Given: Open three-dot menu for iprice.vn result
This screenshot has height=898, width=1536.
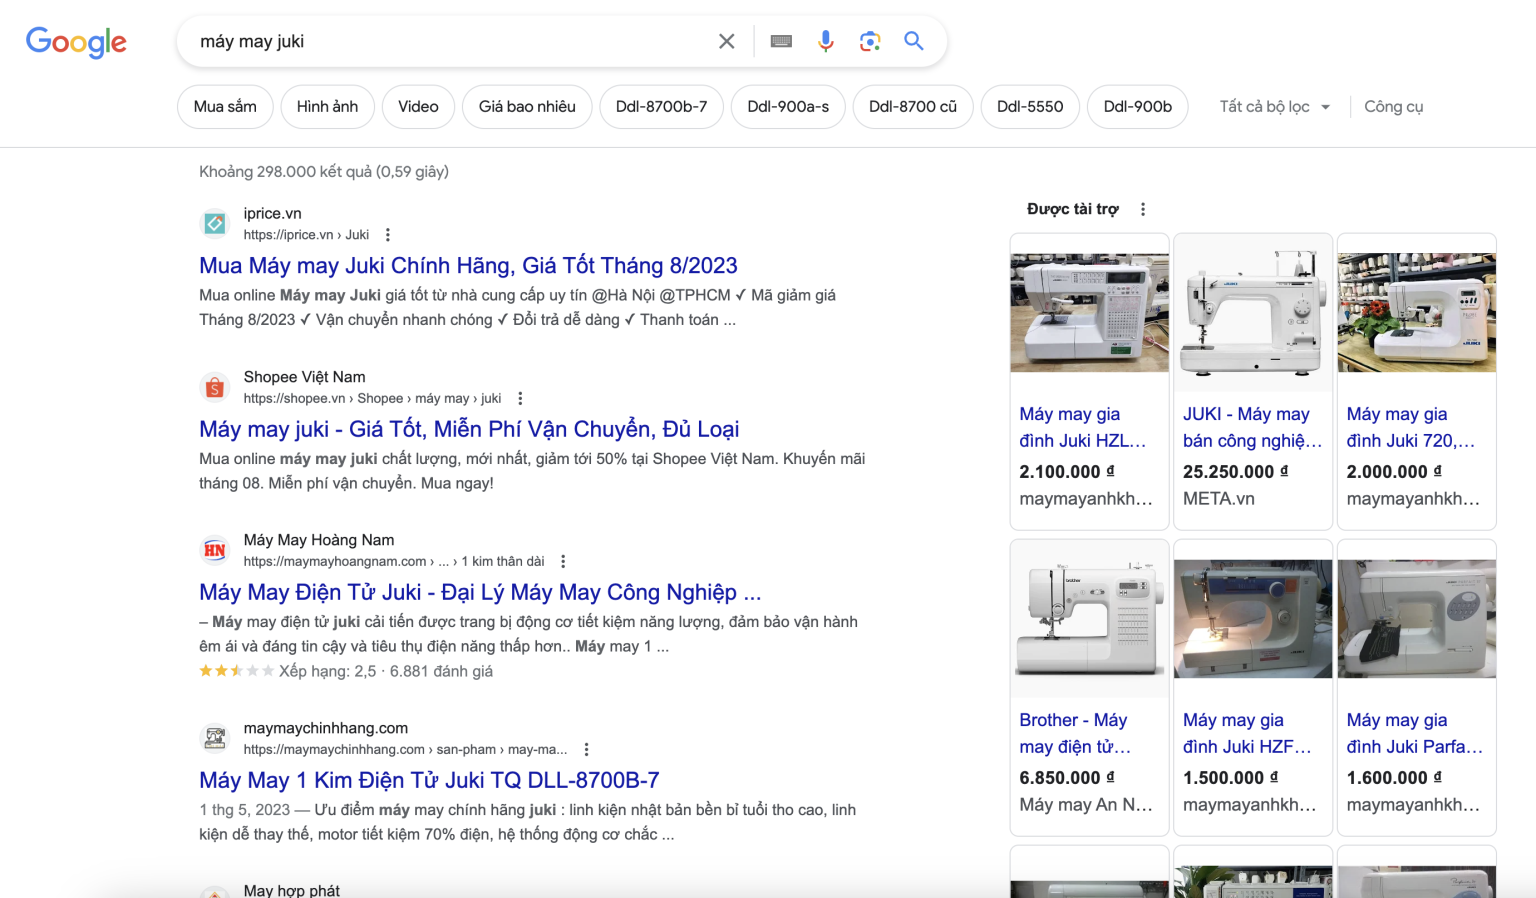Looking at the screenshot, I should click(388, 235).
